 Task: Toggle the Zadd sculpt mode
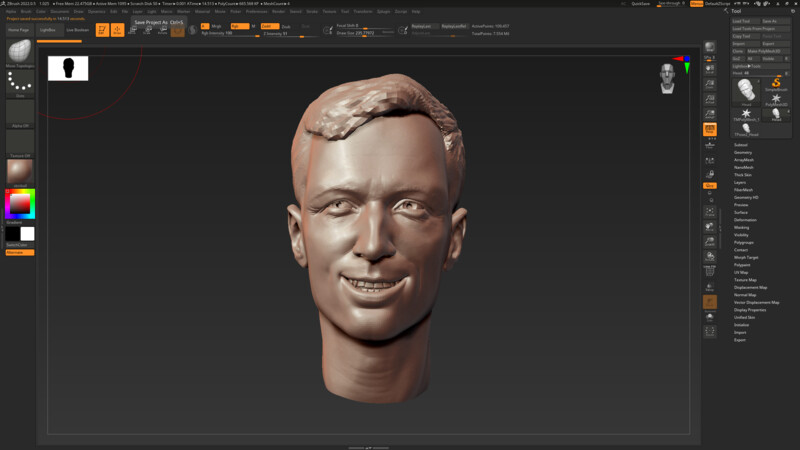[x=268, y=26]
